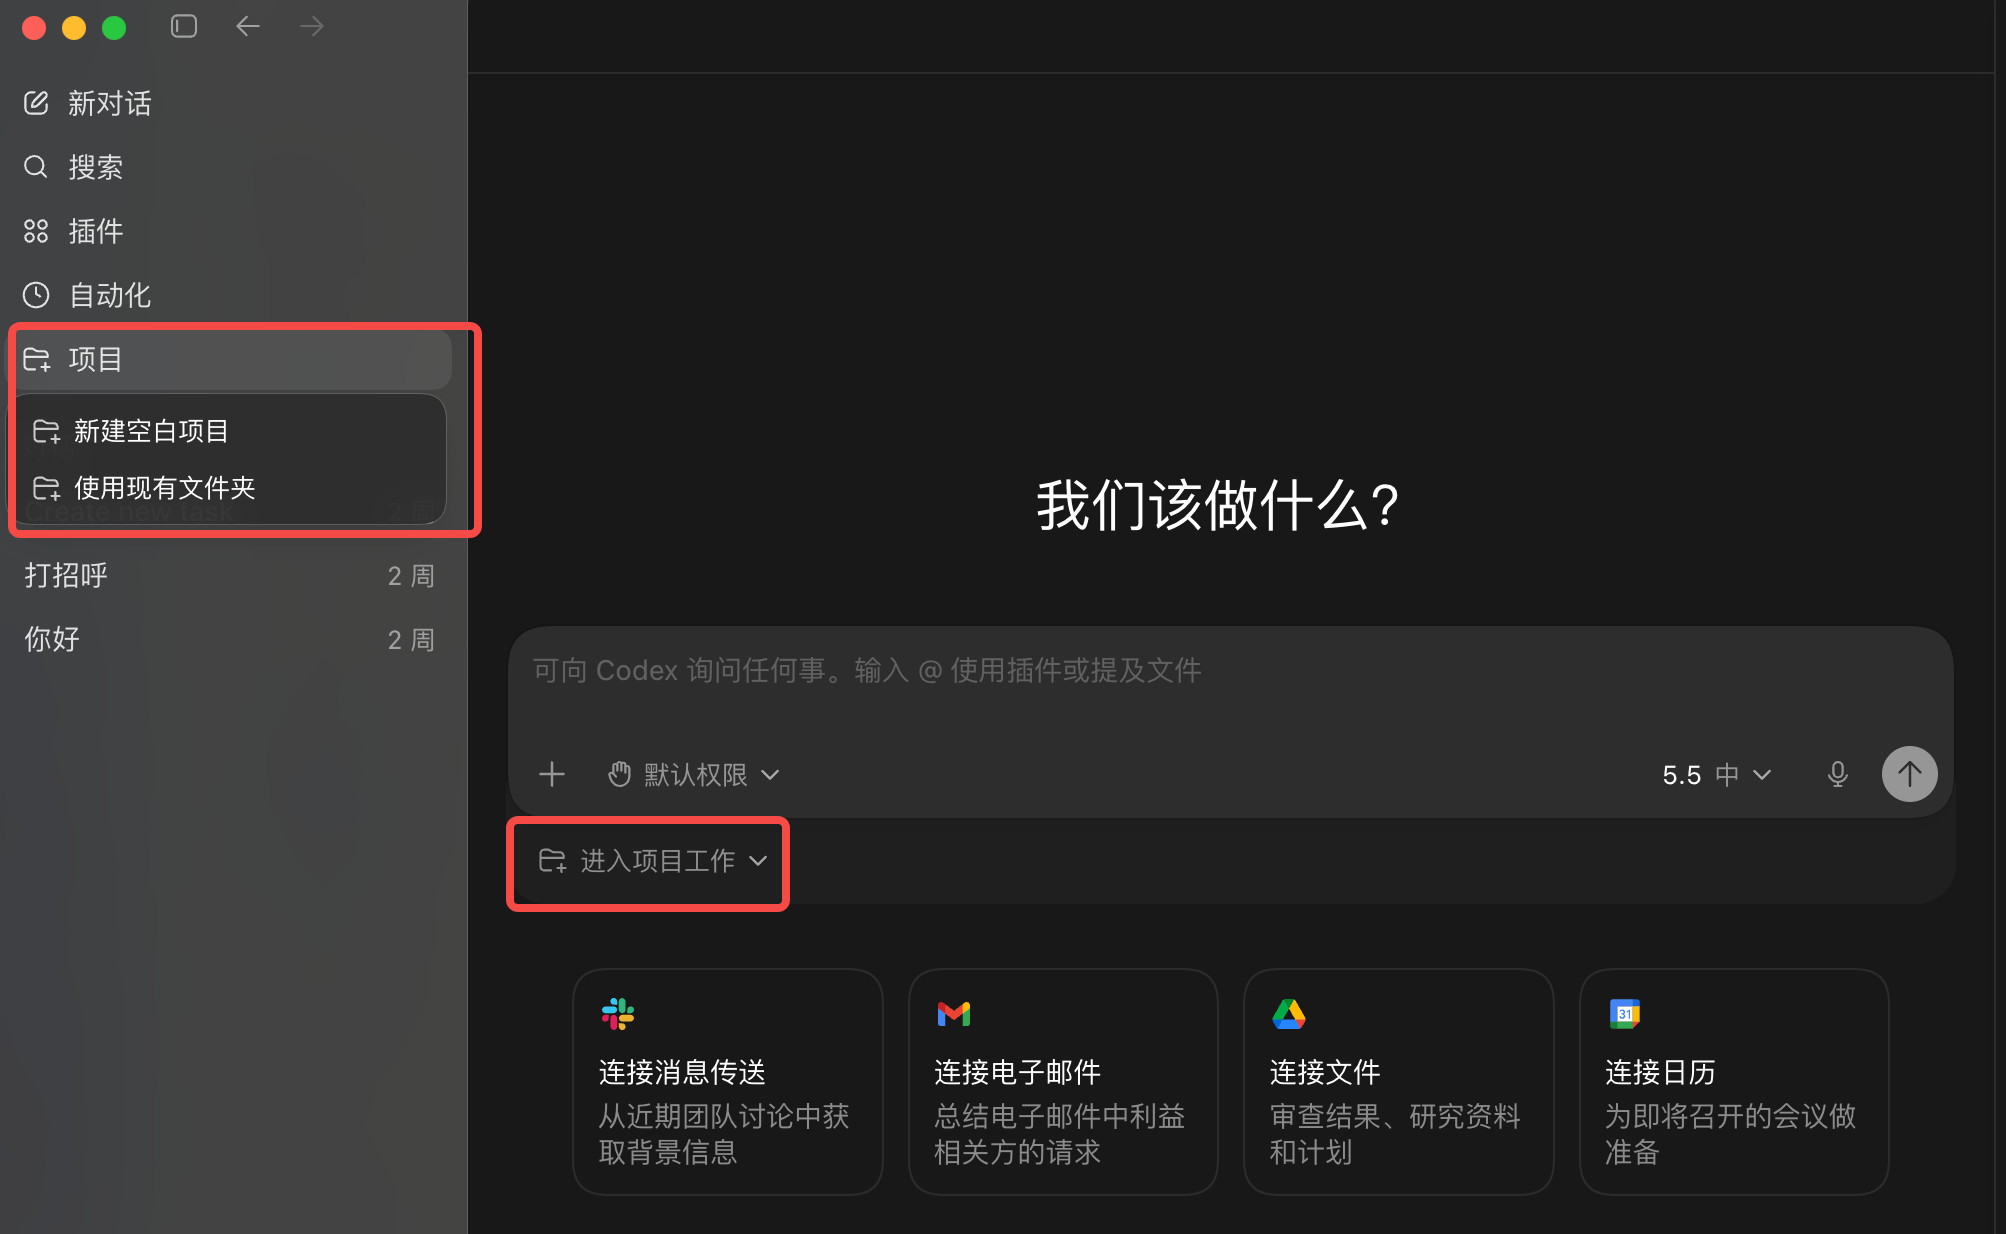Click the green macOS zoom button
The image size is (2006, 1234).
pyautogui.click(x=114, y=27)
